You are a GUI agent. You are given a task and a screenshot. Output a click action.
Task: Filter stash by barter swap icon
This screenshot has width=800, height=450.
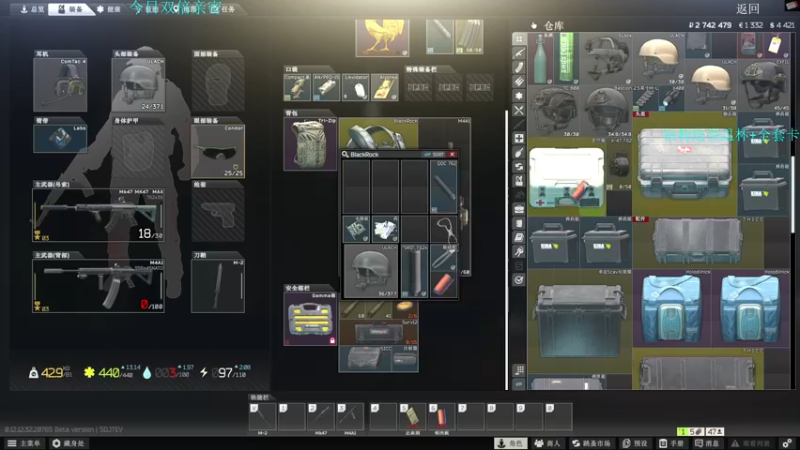519,166
